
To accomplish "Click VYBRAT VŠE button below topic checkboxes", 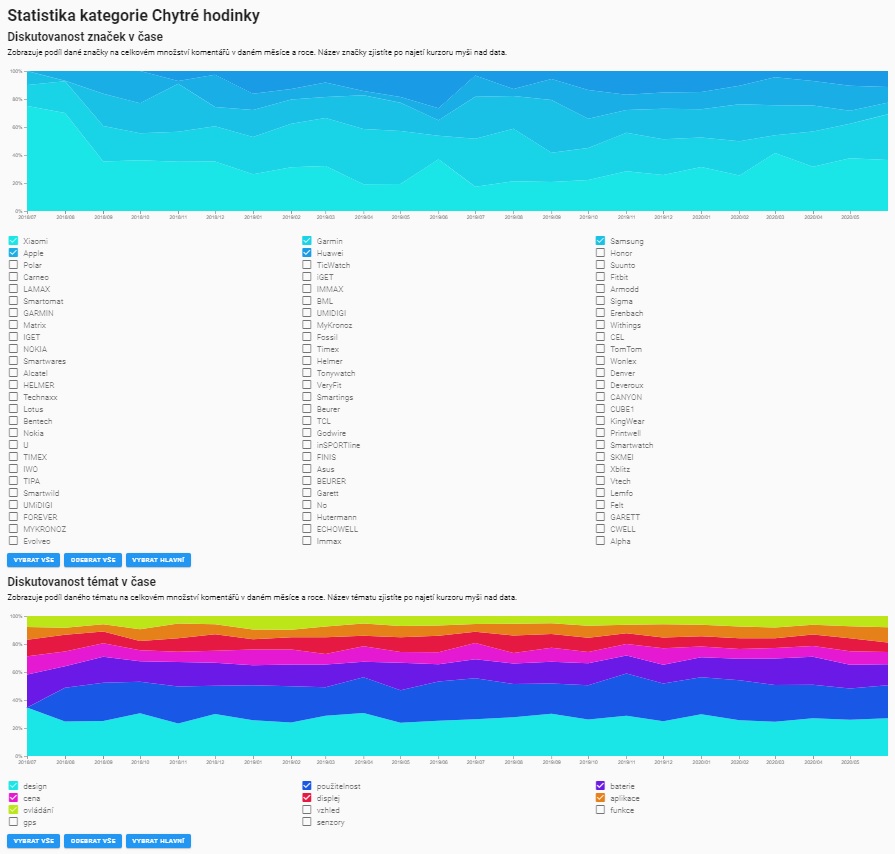I will click(x=34, y=841).
